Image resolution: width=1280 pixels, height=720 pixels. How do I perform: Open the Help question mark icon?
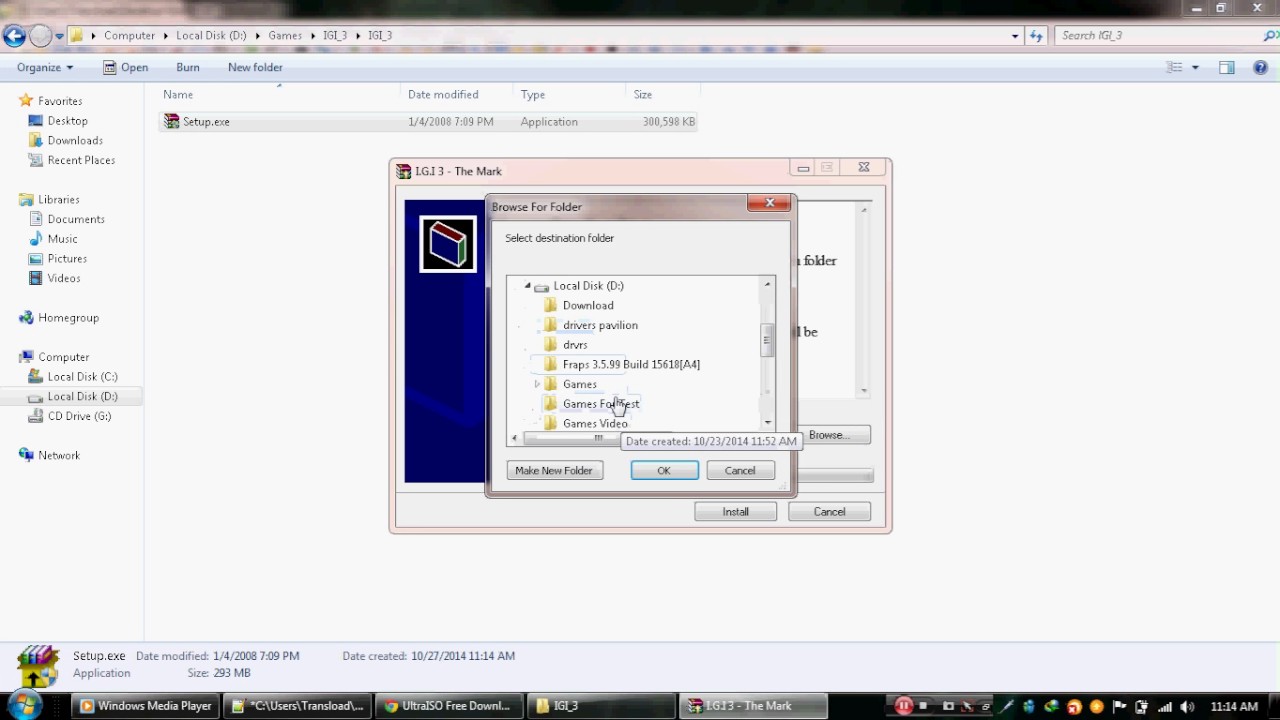point(1260,67)
